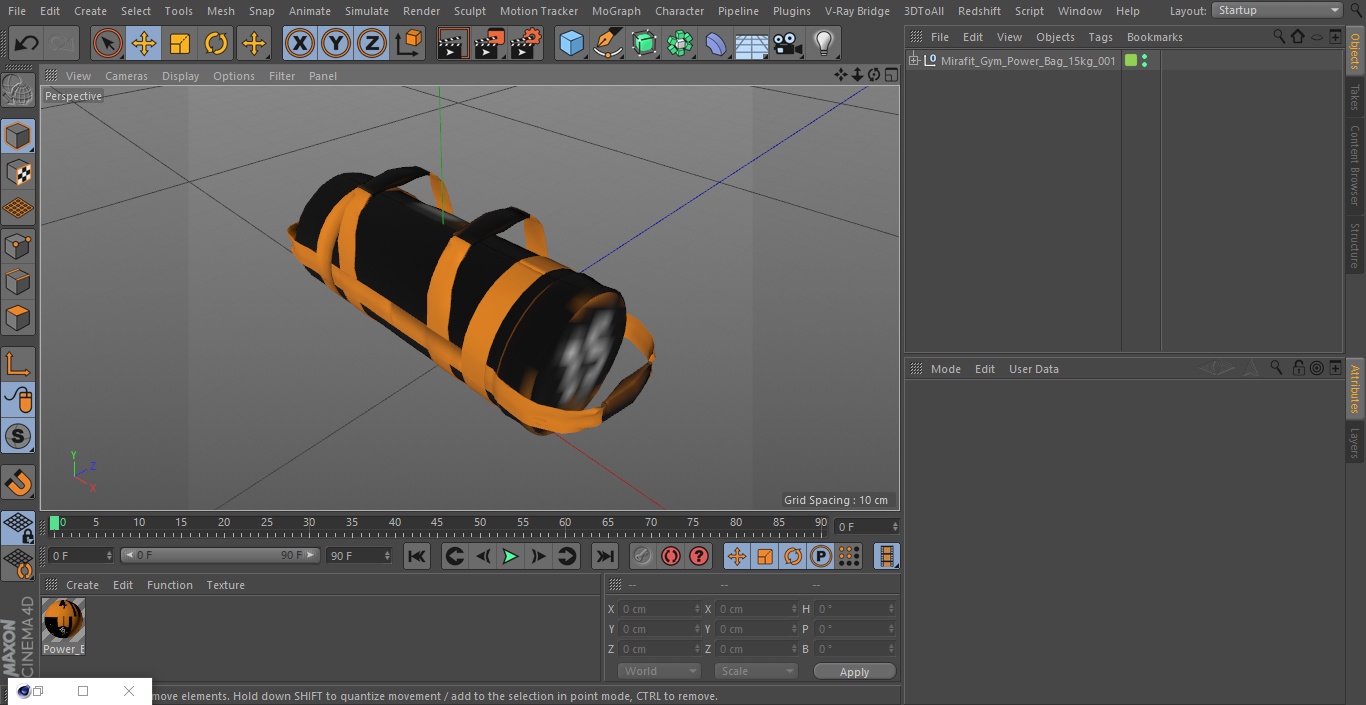Viewport: 1366px width, 705px height.
Task: Switch to Points mode
Action: [x=18, y=245]
